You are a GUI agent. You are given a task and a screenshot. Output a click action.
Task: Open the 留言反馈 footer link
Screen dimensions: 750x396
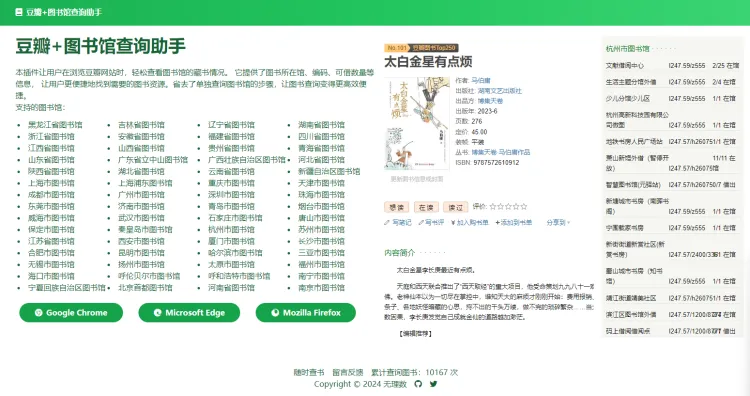tap(348, 372)
